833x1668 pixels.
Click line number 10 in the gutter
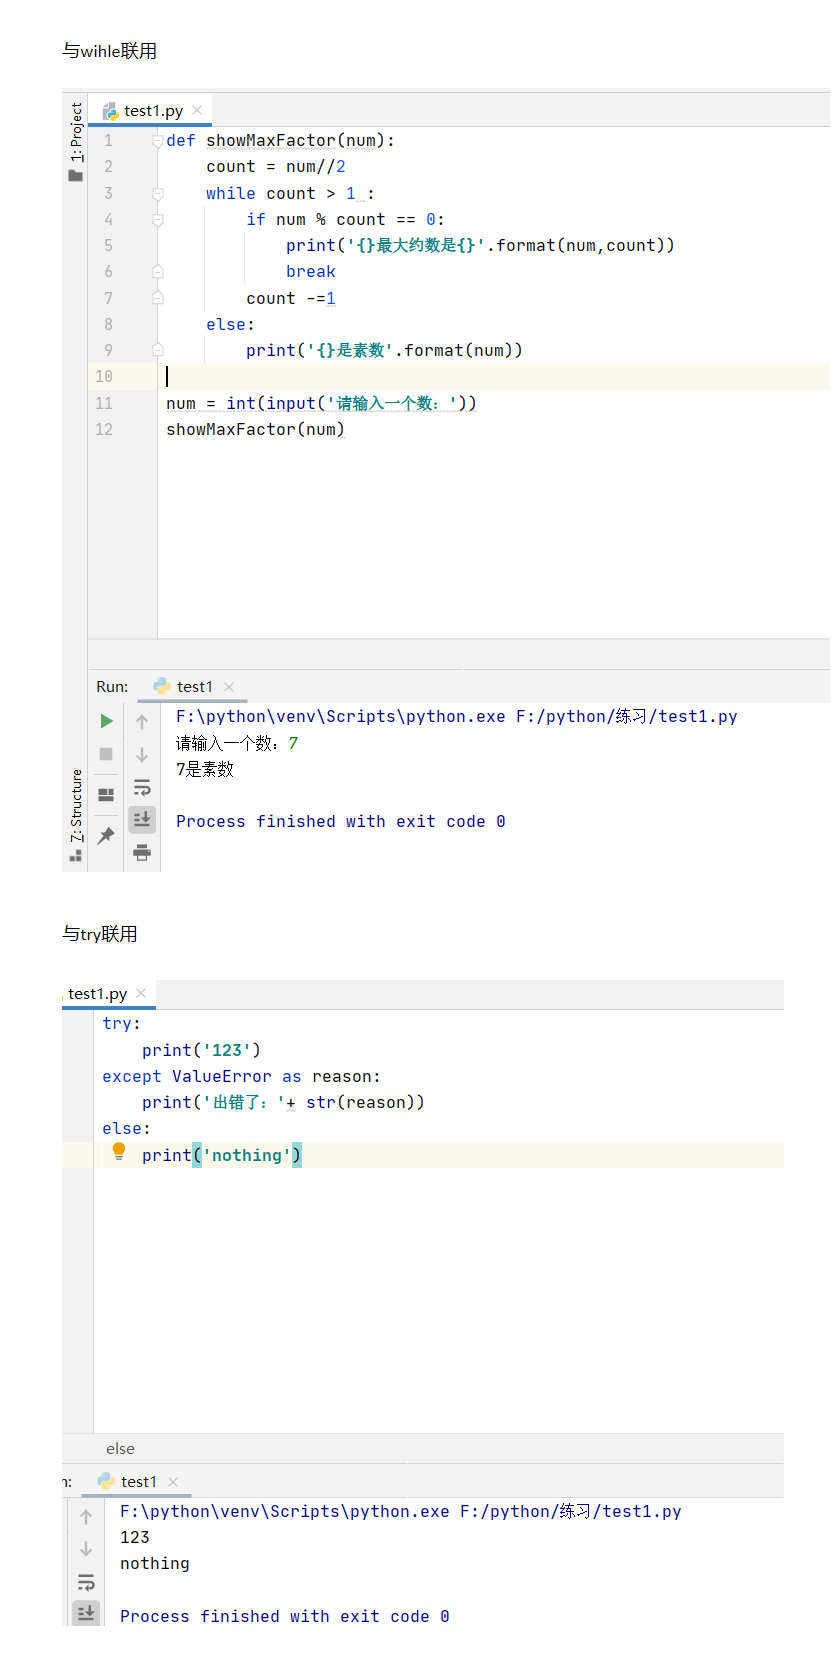pos(104,377)
